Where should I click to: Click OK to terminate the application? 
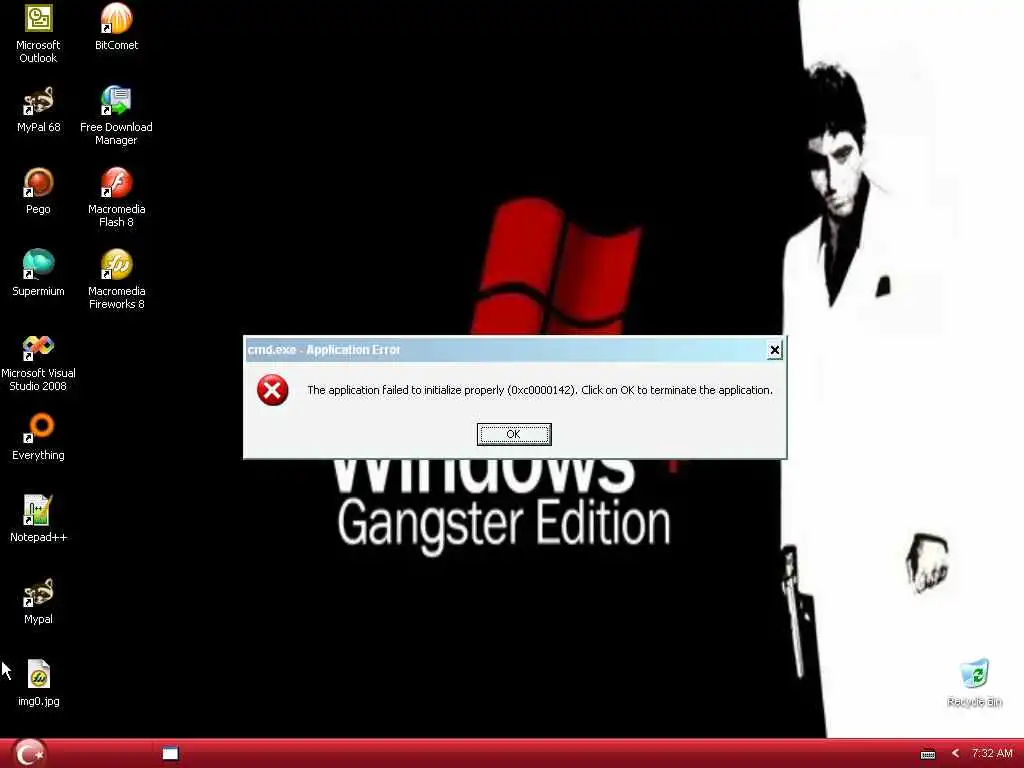pos(514,434)
